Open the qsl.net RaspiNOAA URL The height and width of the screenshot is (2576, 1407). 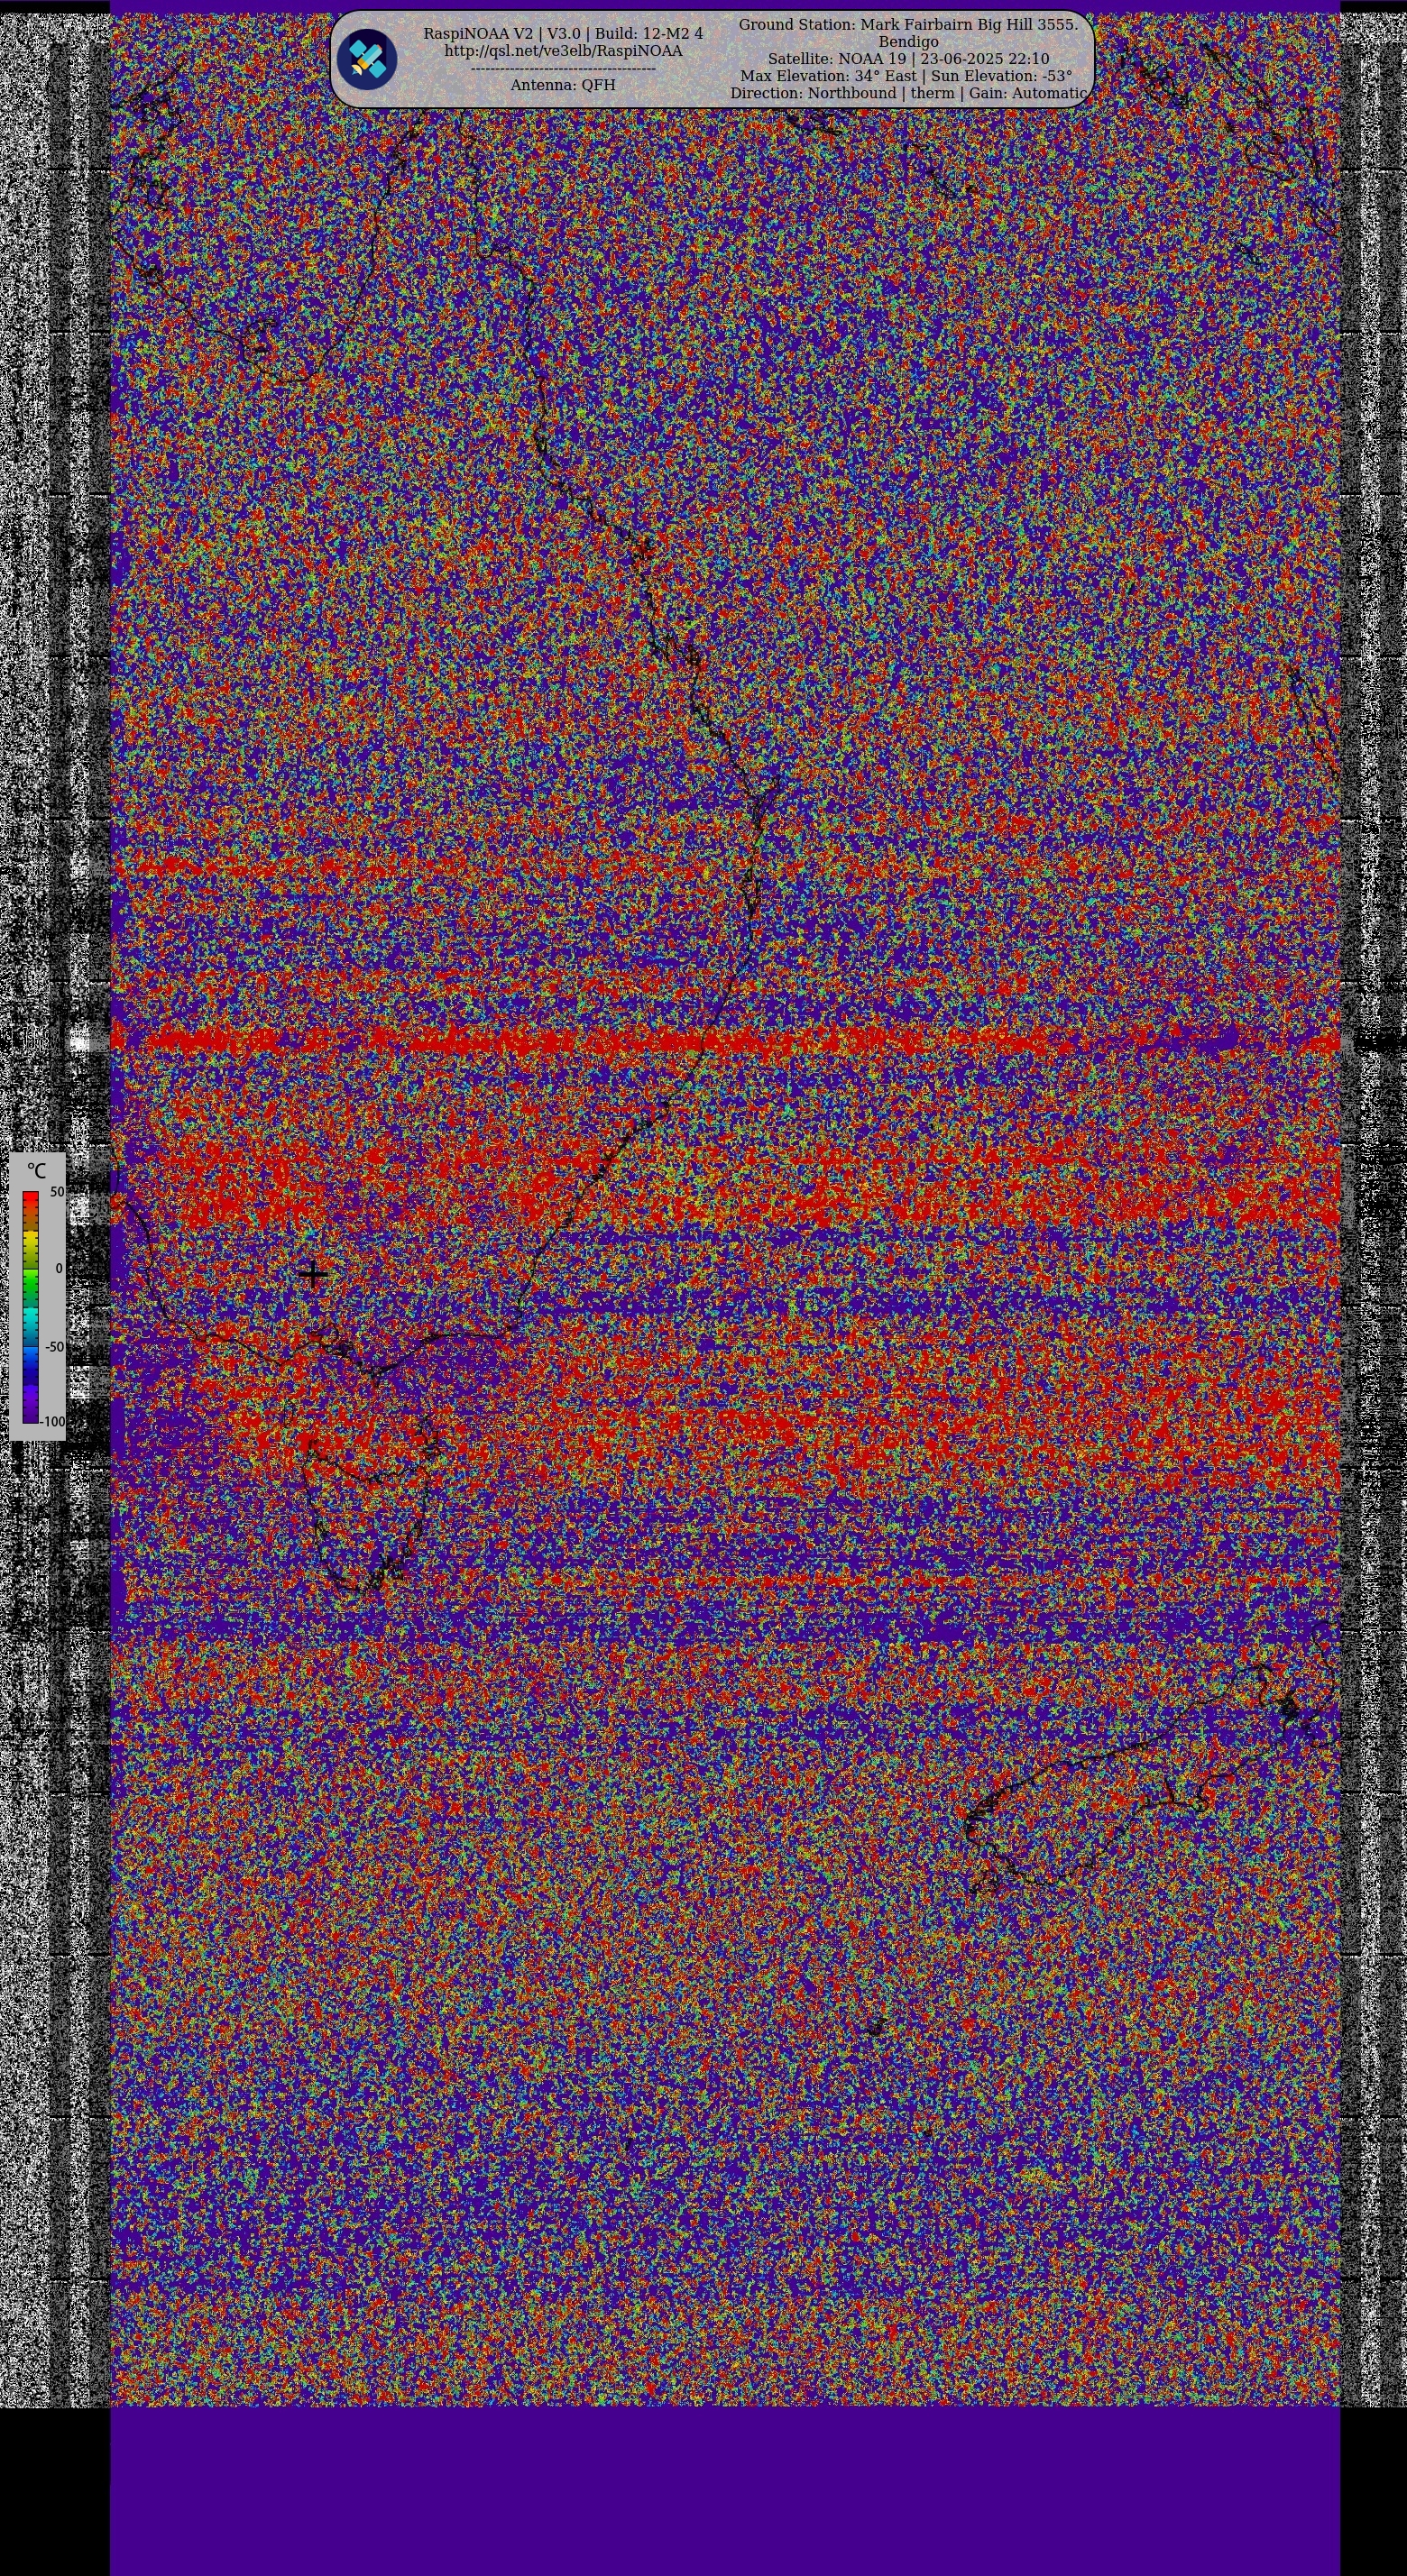[563, 51]
